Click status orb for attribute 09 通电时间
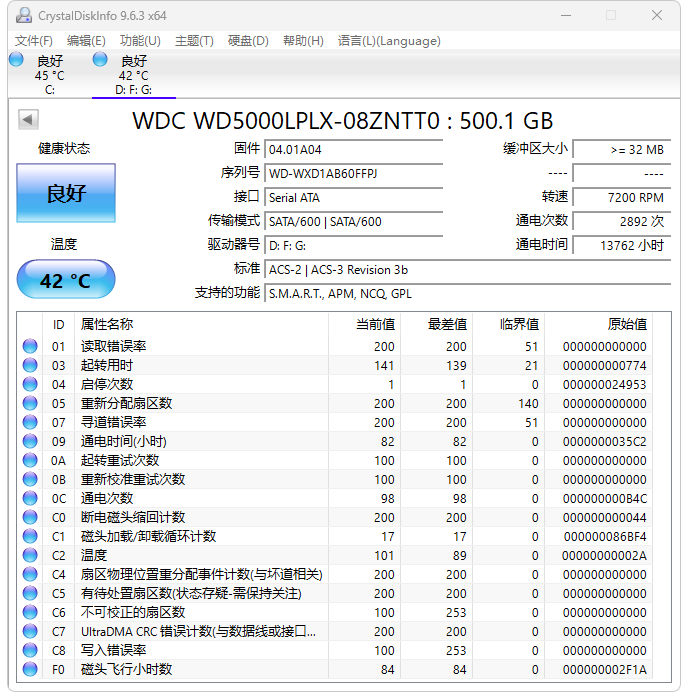 (x=30, y=441)
